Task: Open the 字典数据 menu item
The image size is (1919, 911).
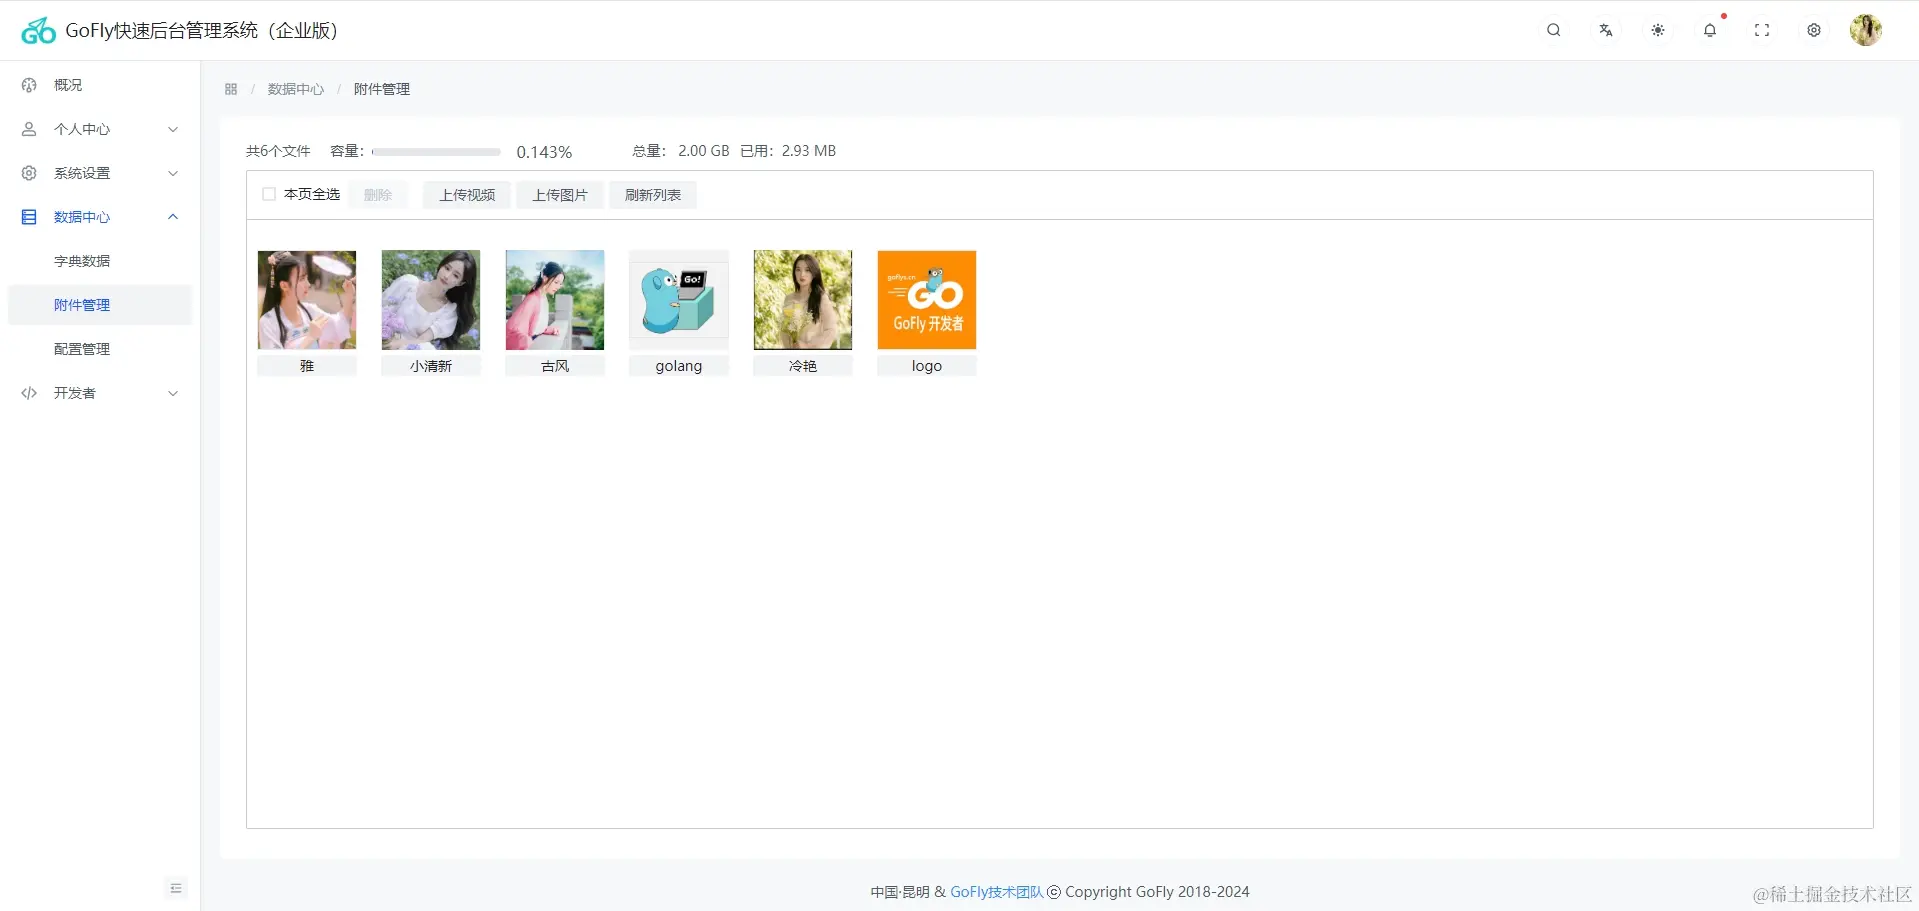Action: 100,261
